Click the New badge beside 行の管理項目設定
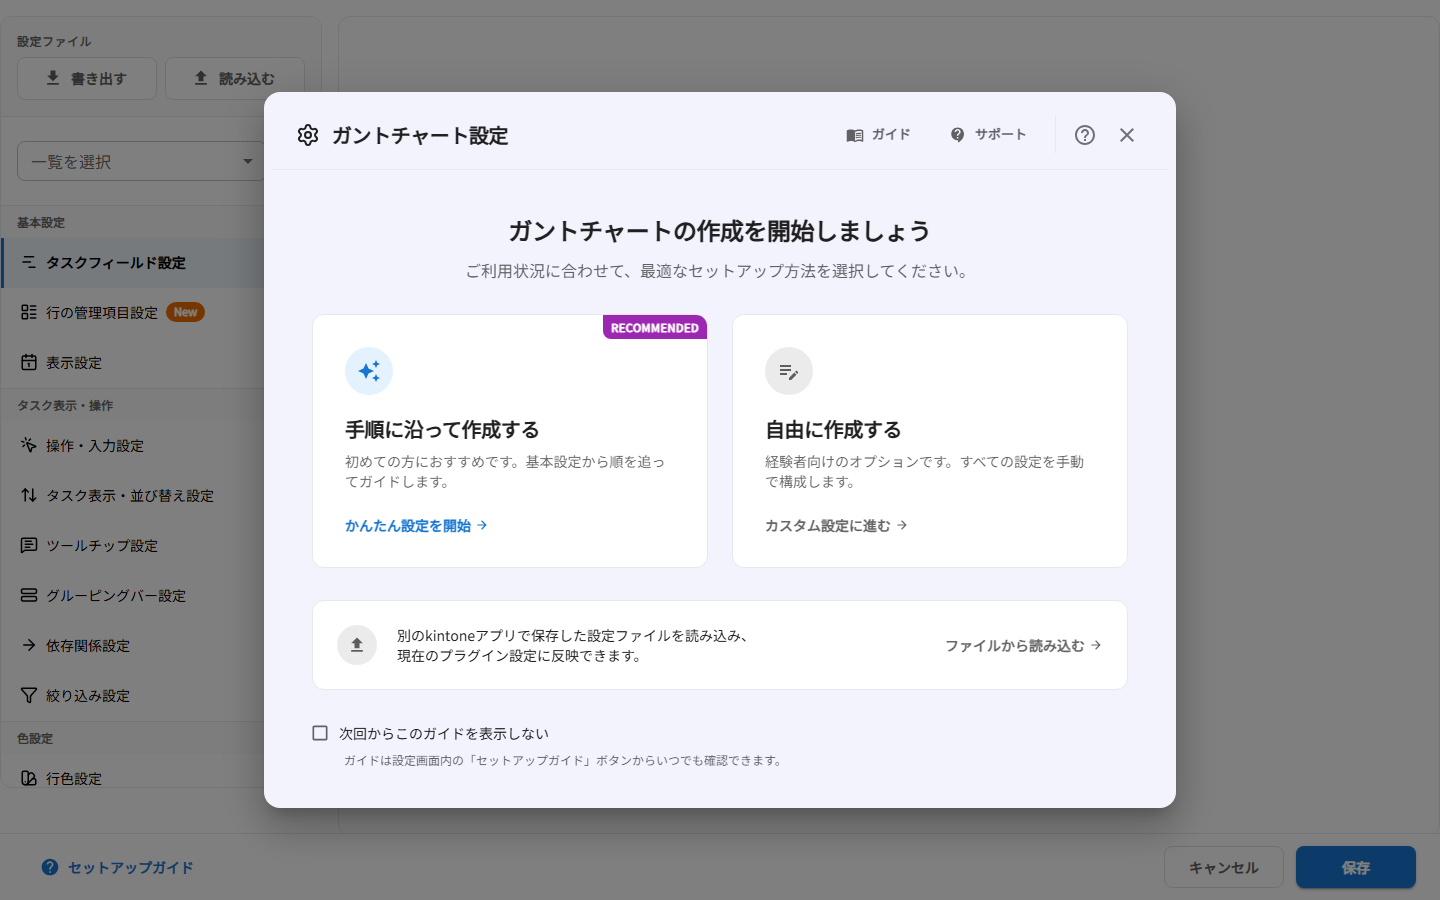The height and width of the screenshot is (900, 1440). 185,312
